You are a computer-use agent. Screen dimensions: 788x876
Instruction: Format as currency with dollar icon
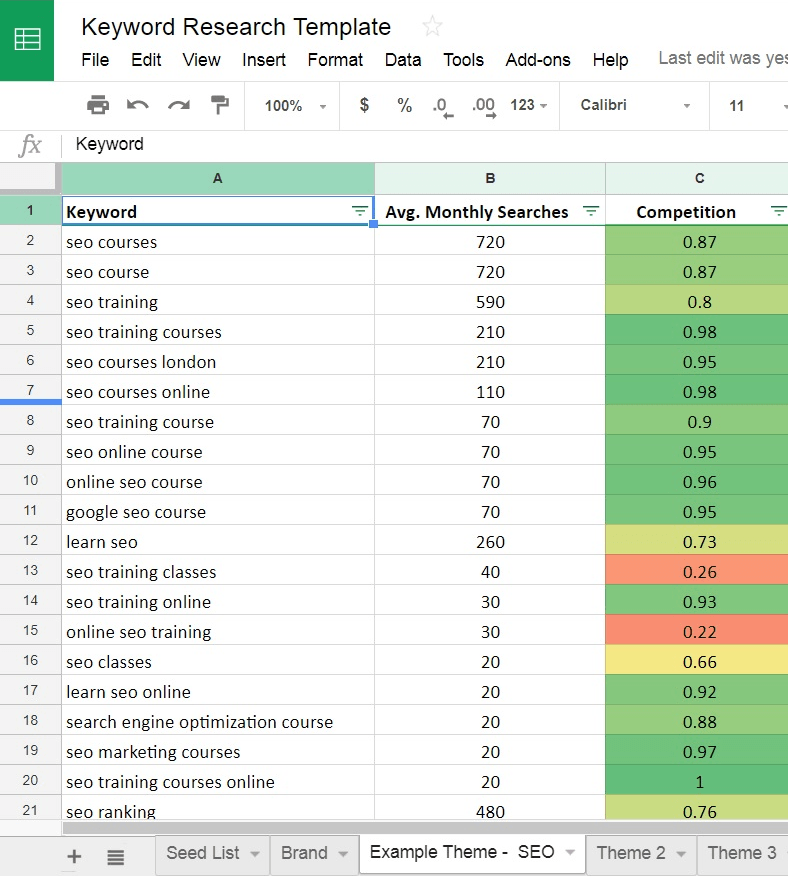tap(364, 105)
